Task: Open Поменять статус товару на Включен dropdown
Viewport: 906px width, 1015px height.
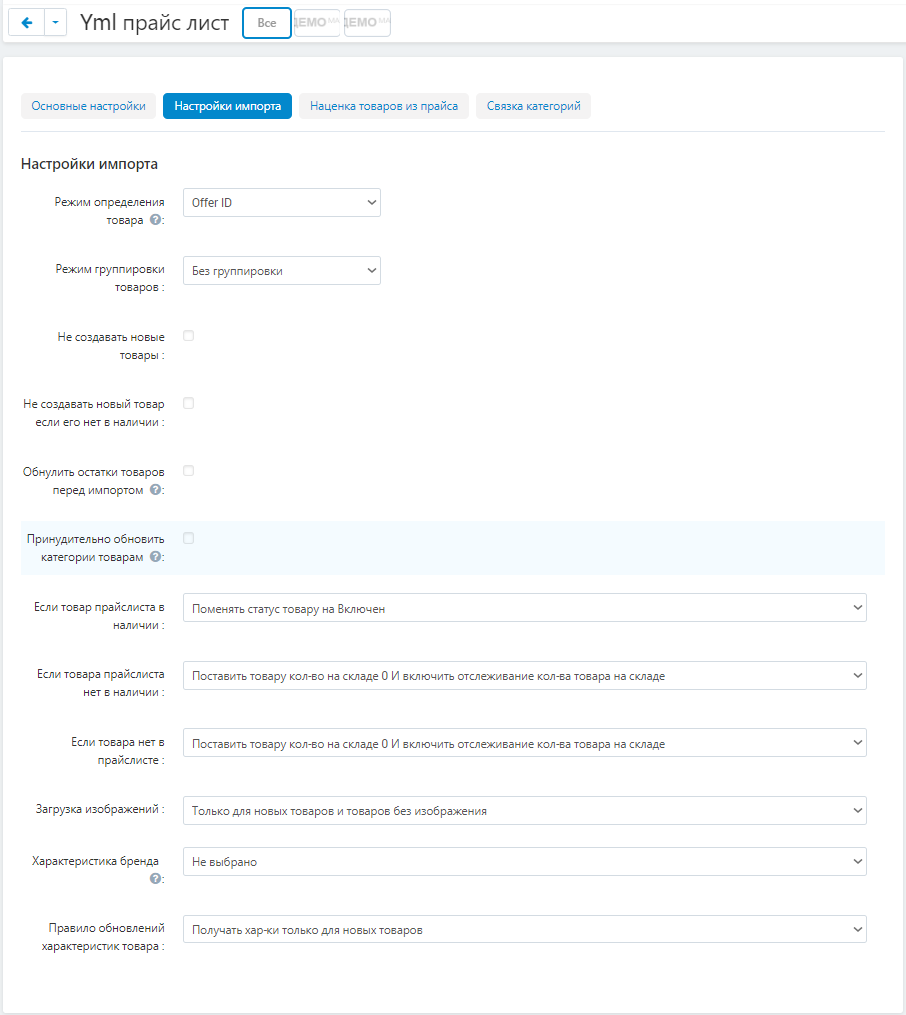Action: [524, 608]
